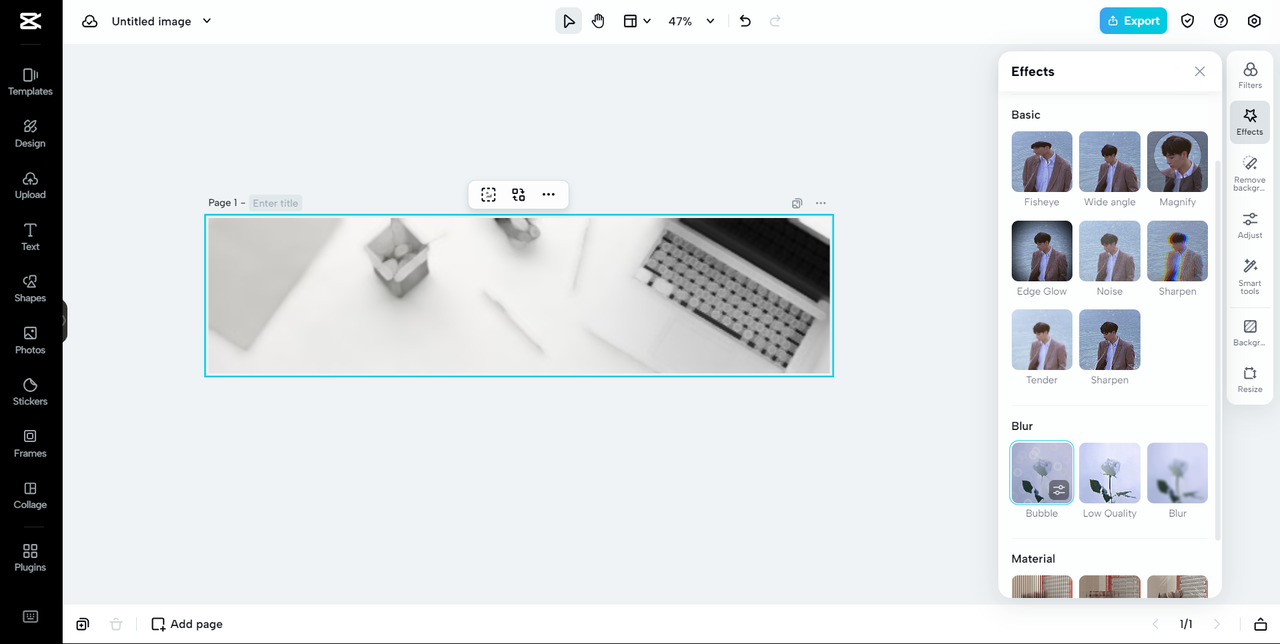Duplicate the page using the copy icon
1280x644 pixels.
click(x=797, y=203)
